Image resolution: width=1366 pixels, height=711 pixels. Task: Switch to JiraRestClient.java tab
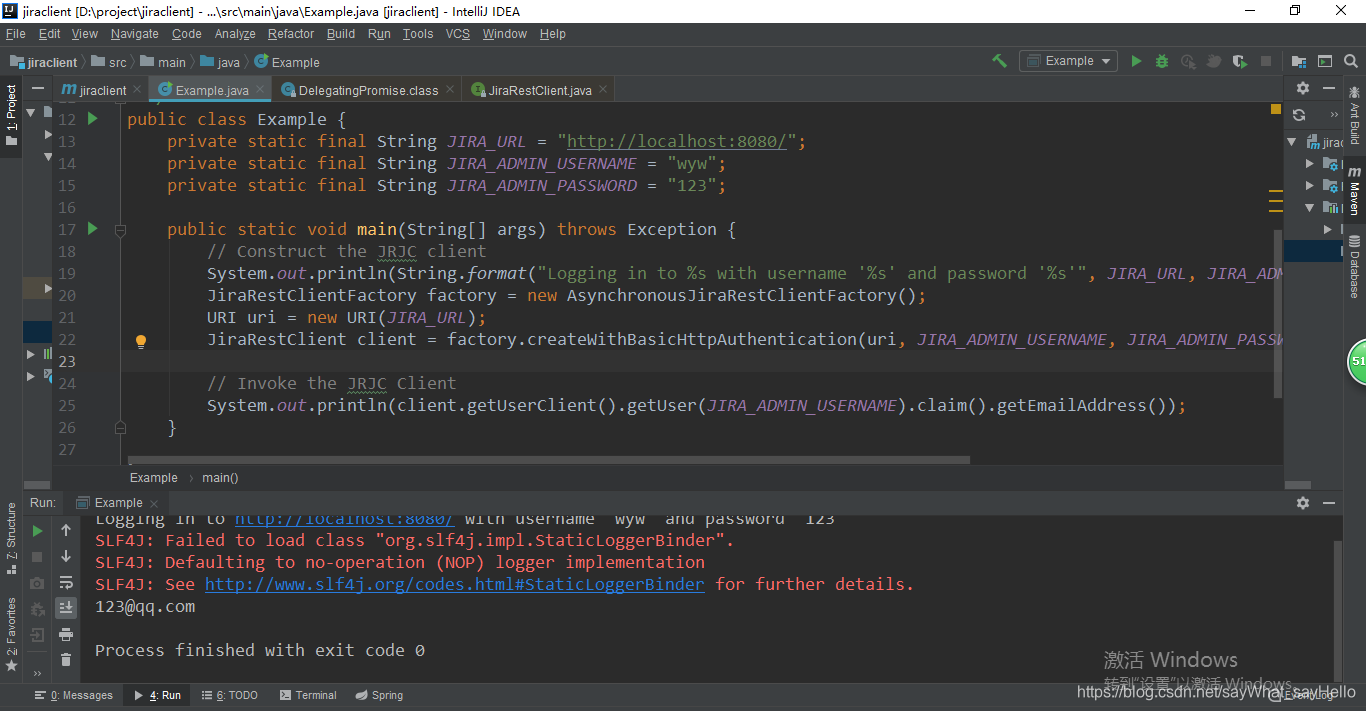point(540,90)
